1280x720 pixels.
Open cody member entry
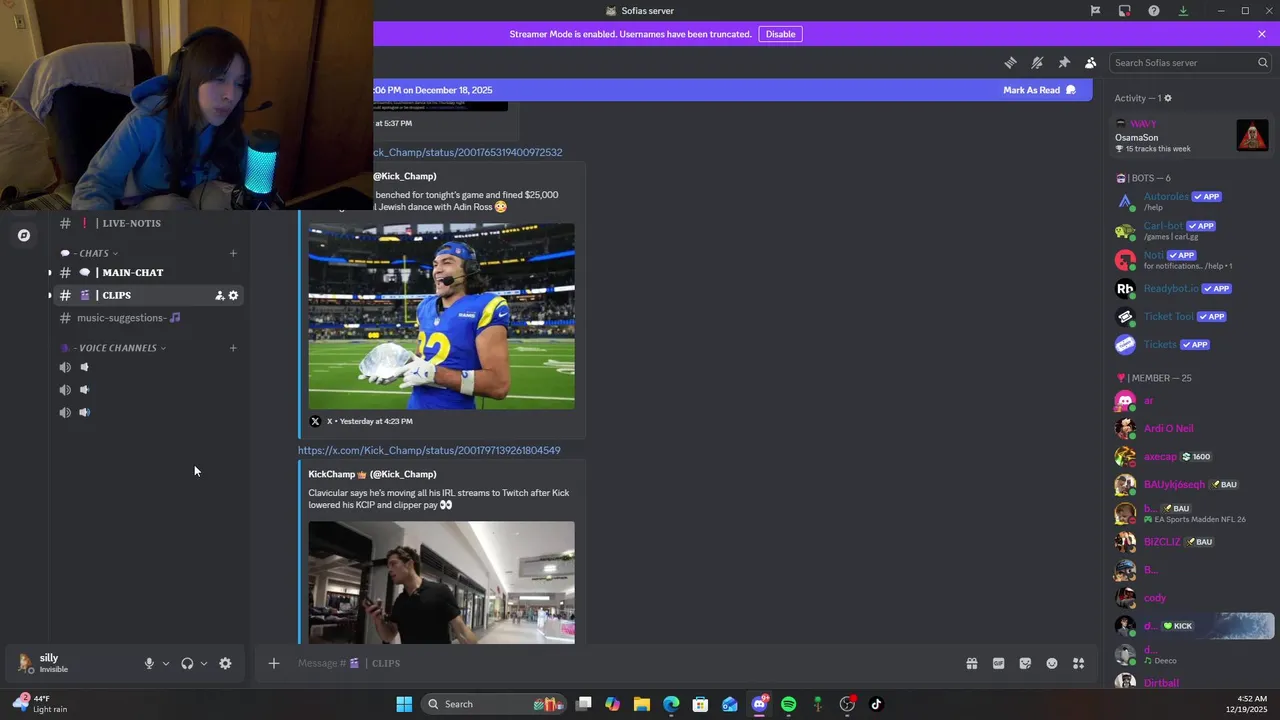1190,597
